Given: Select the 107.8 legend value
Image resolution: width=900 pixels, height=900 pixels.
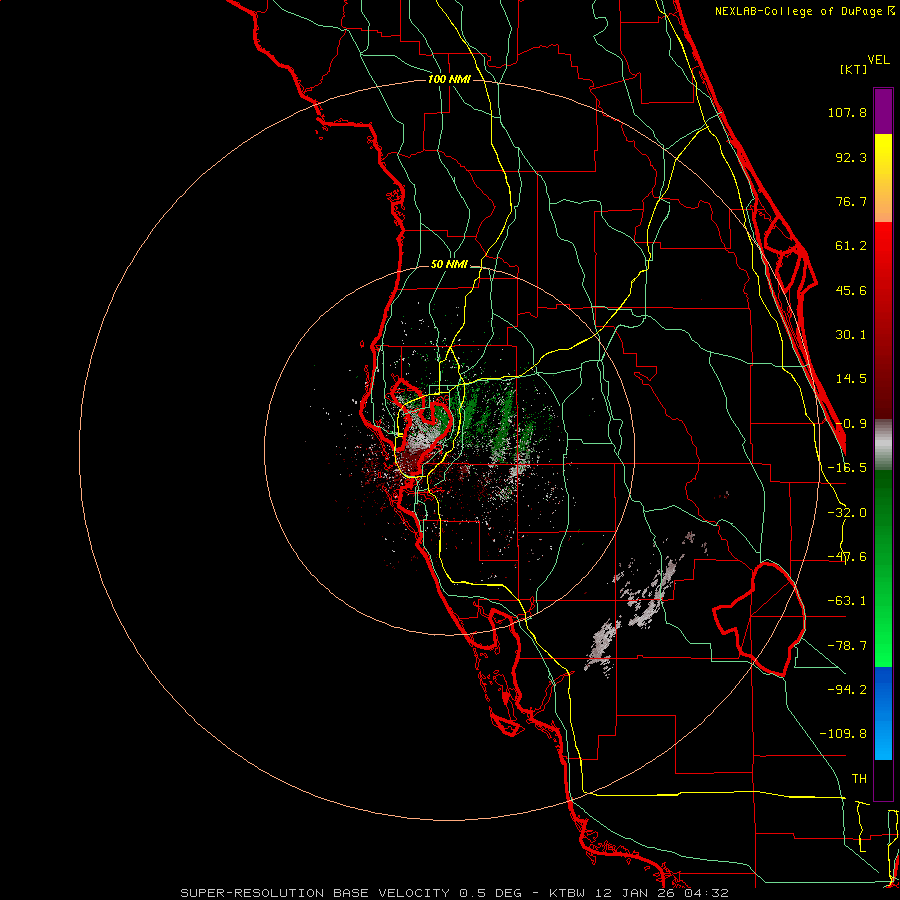Looking at the screenshot, I should 847,112.
